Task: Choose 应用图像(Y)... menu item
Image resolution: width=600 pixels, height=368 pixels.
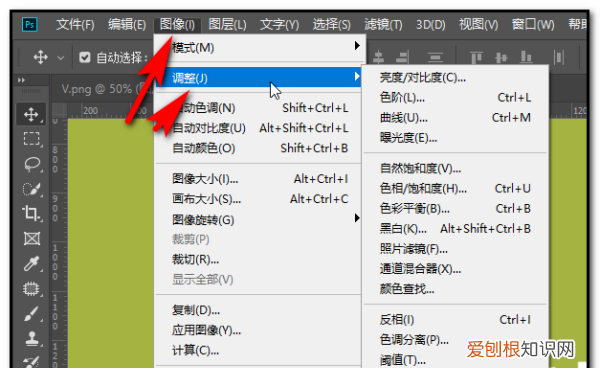Action: 258,330
